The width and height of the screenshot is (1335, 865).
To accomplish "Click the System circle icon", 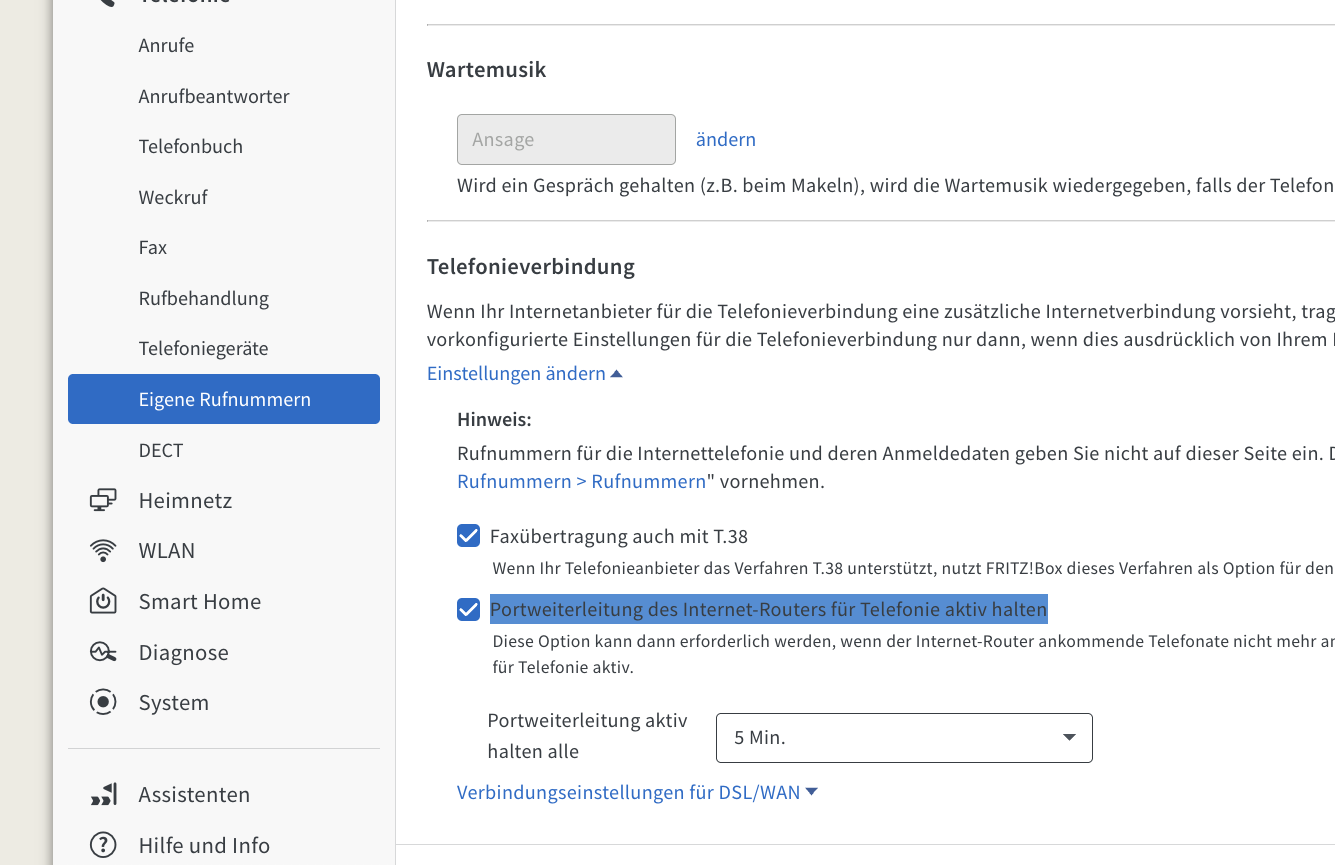I will [x=103, y=702].
